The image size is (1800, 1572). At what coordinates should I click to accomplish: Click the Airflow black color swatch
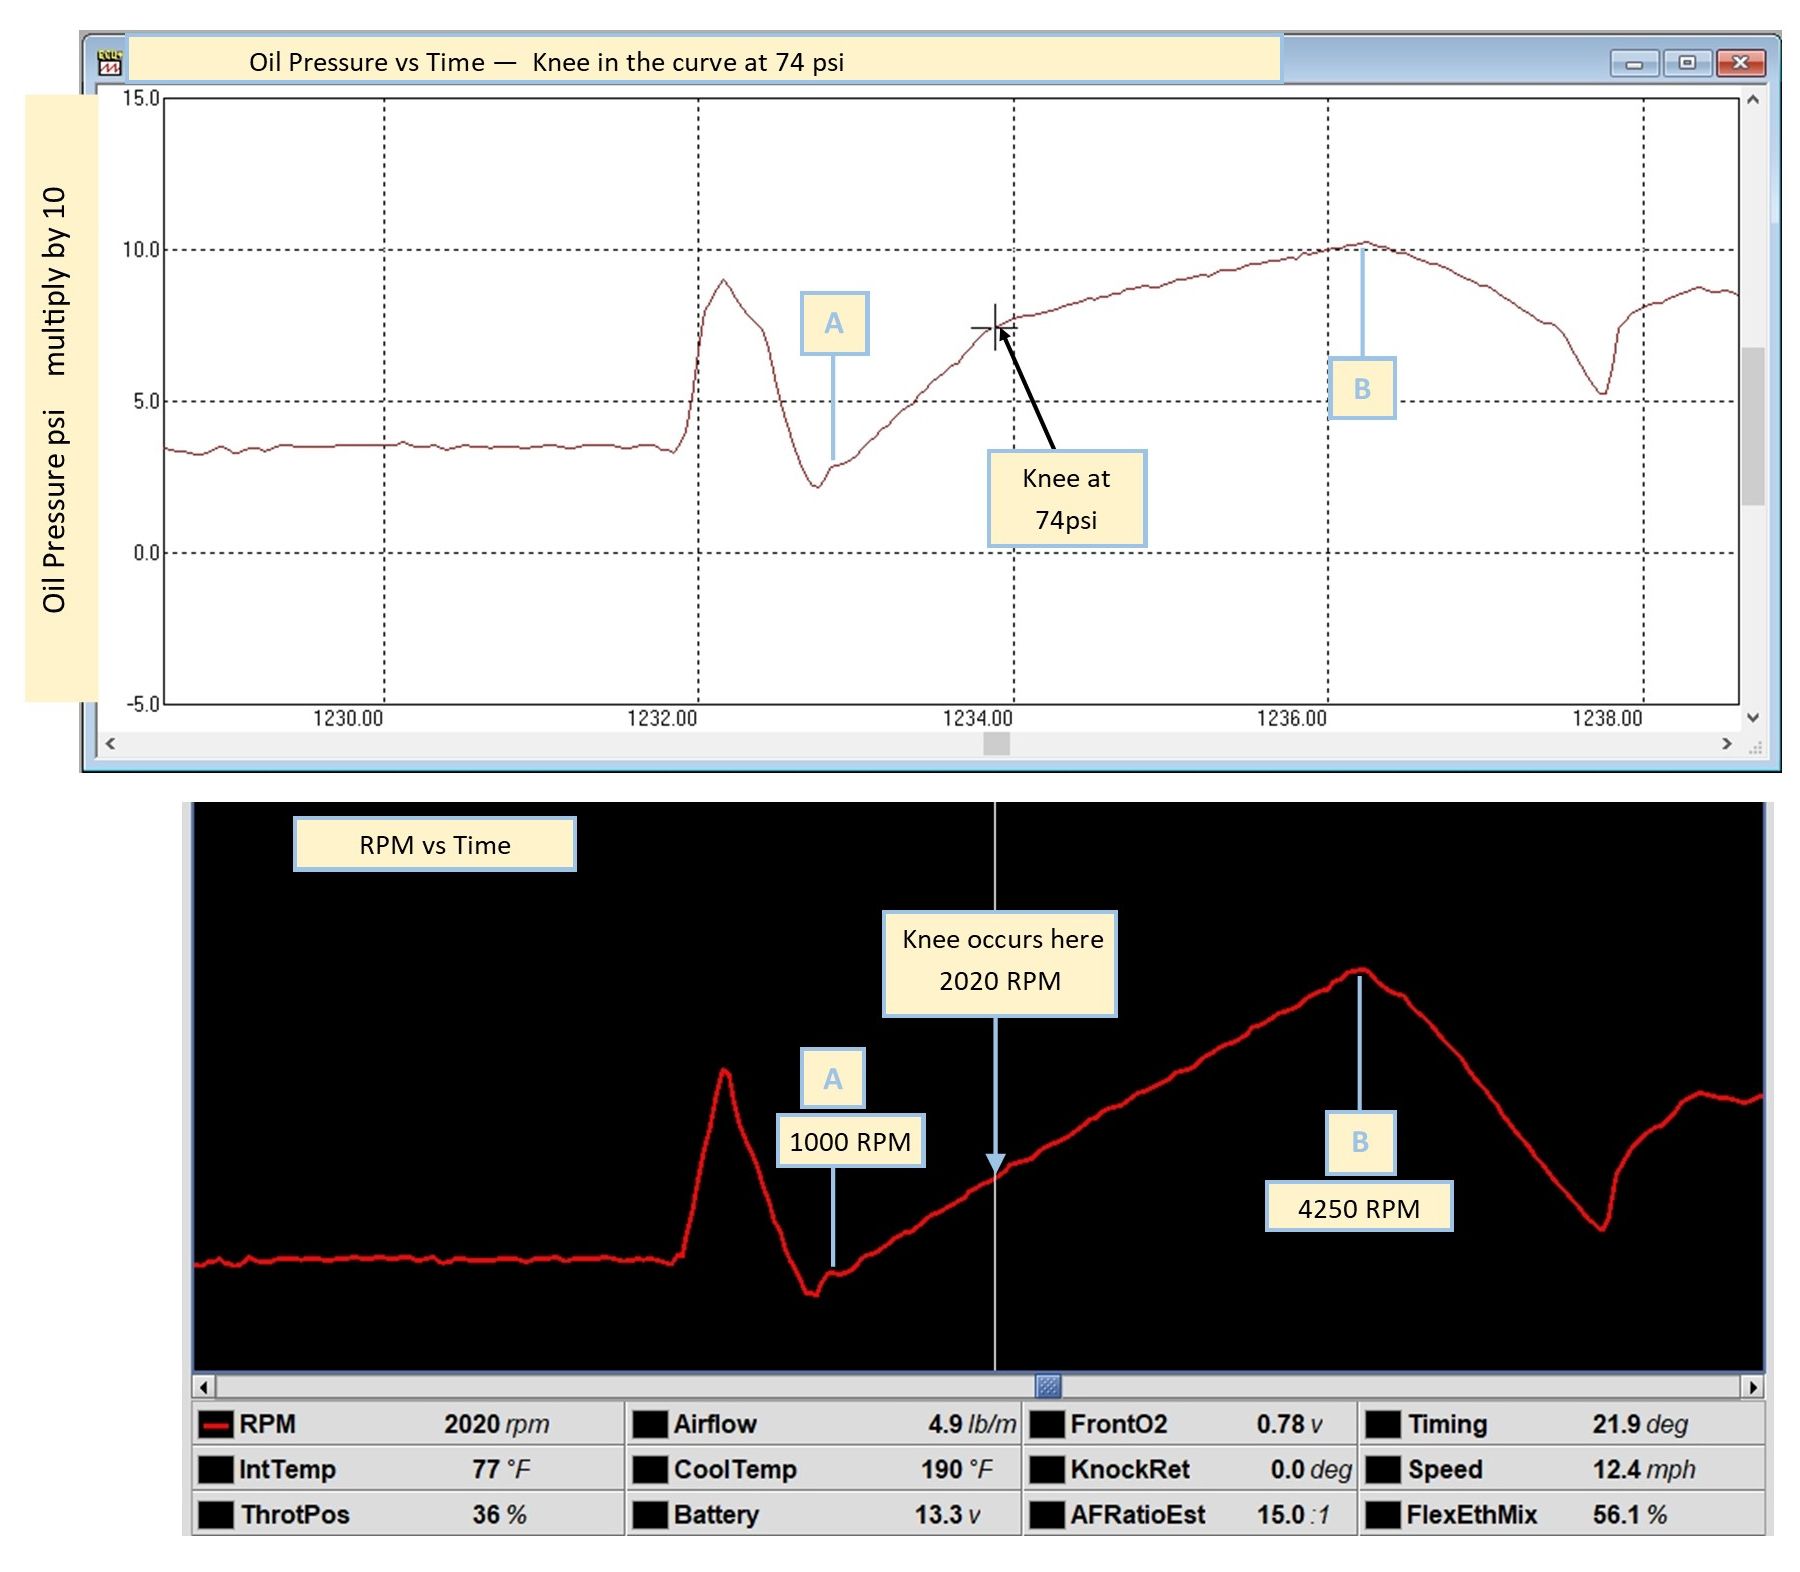(650, 1424)
